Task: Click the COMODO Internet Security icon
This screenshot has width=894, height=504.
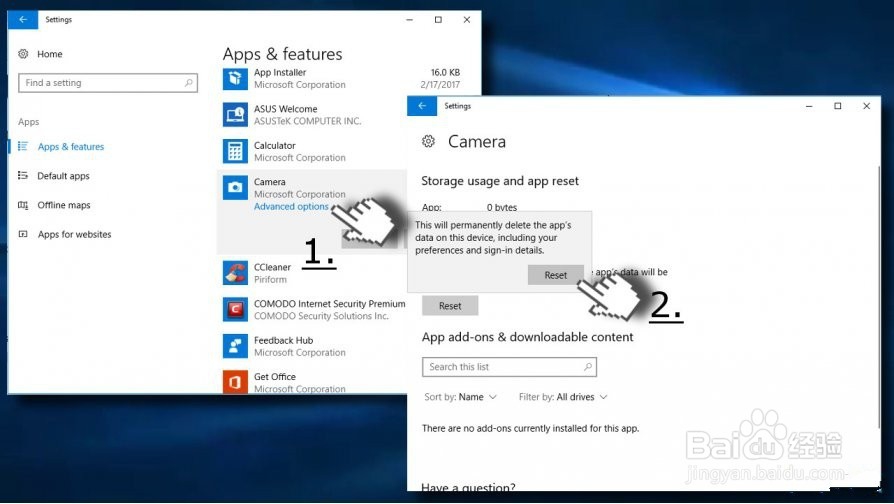Action: tap(235, 310)
